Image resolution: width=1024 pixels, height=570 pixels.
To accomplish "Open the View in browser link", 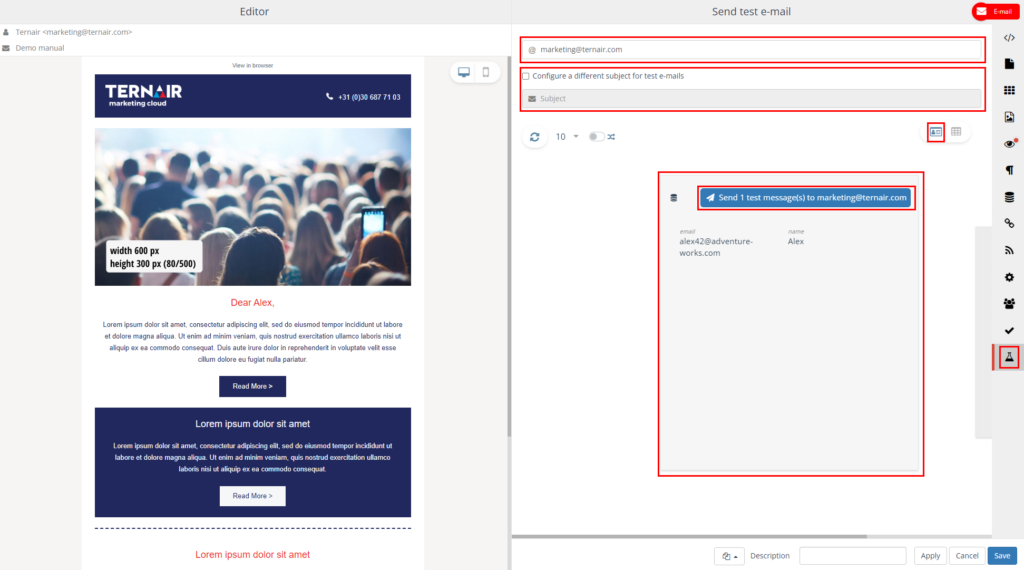I will [x=253, y=65].
